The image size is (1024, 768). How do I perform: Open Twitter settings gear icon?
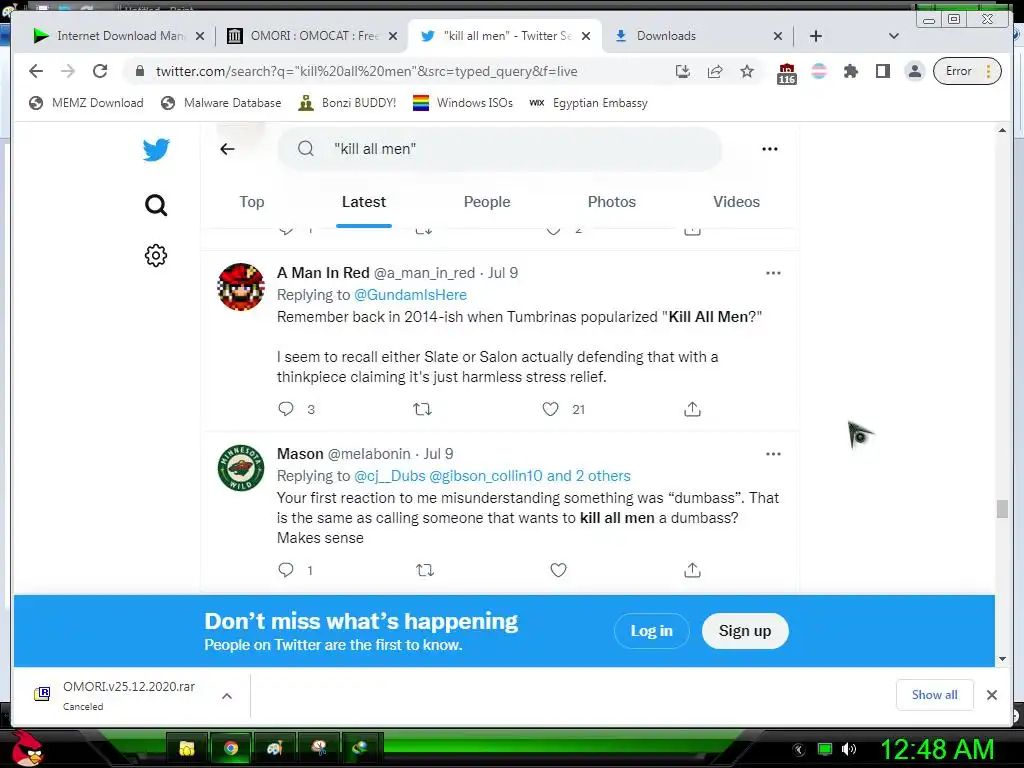156,255
